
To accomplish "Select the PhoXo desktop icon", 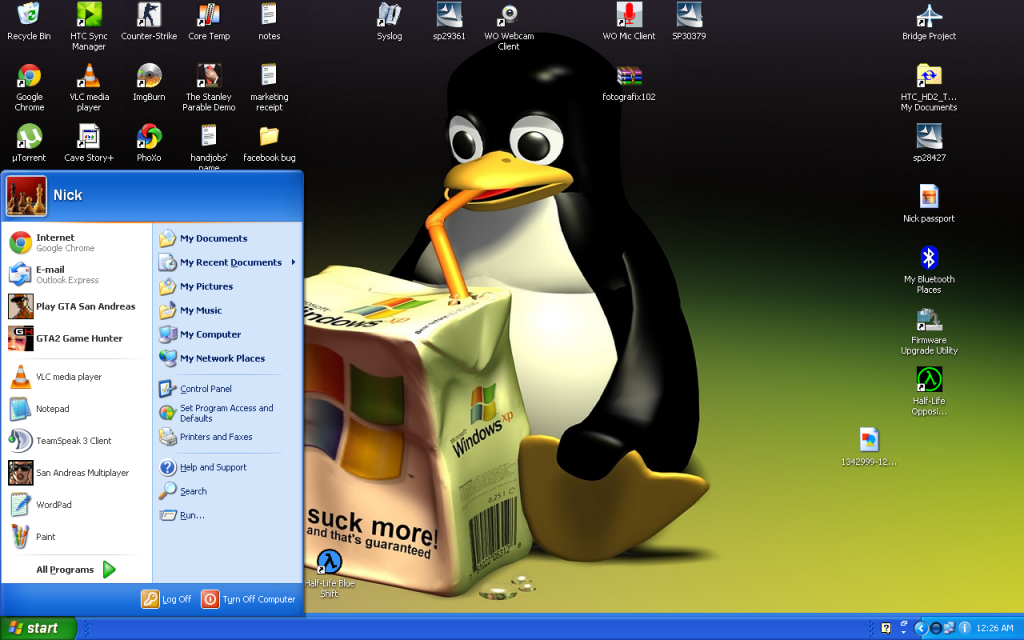I will tap(149, 143).
